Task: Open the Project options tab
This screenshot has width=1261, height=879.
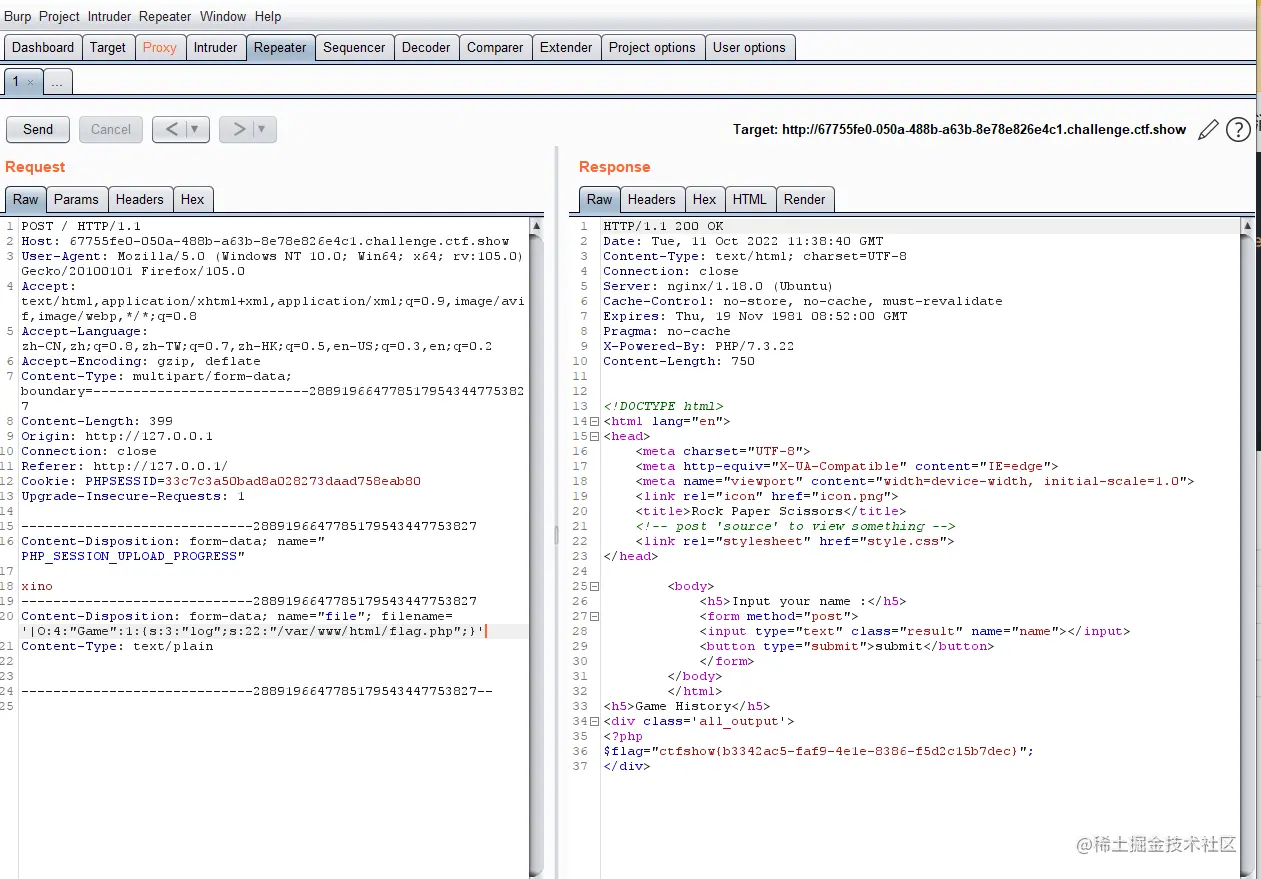Action: click(652, 48)
